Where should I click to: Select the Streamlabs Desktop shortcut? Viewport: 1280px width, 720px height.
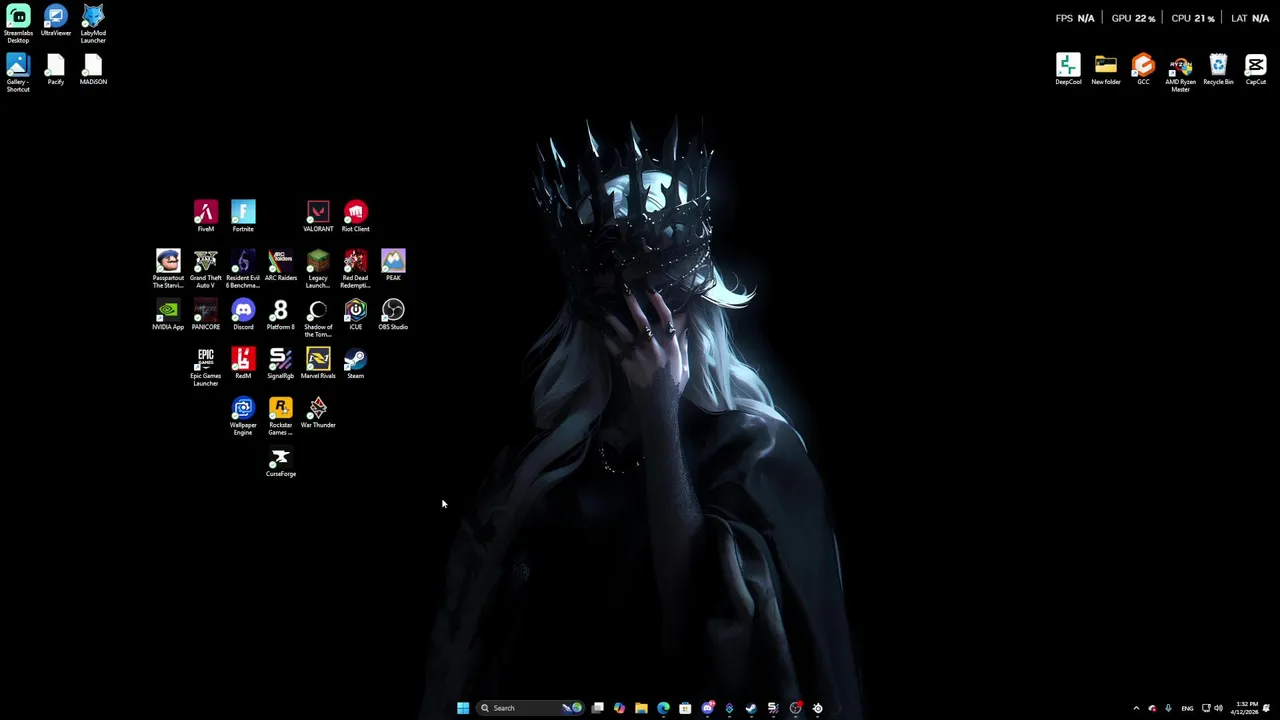pos(18,24)
